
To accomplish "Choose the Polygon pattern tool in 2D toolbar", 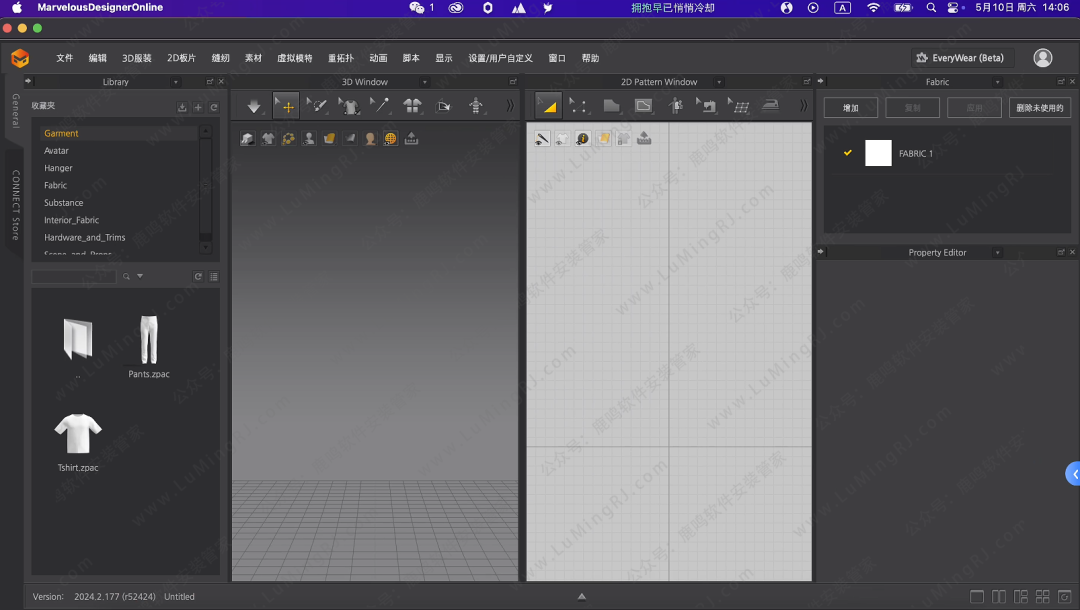I will point(611,106).
